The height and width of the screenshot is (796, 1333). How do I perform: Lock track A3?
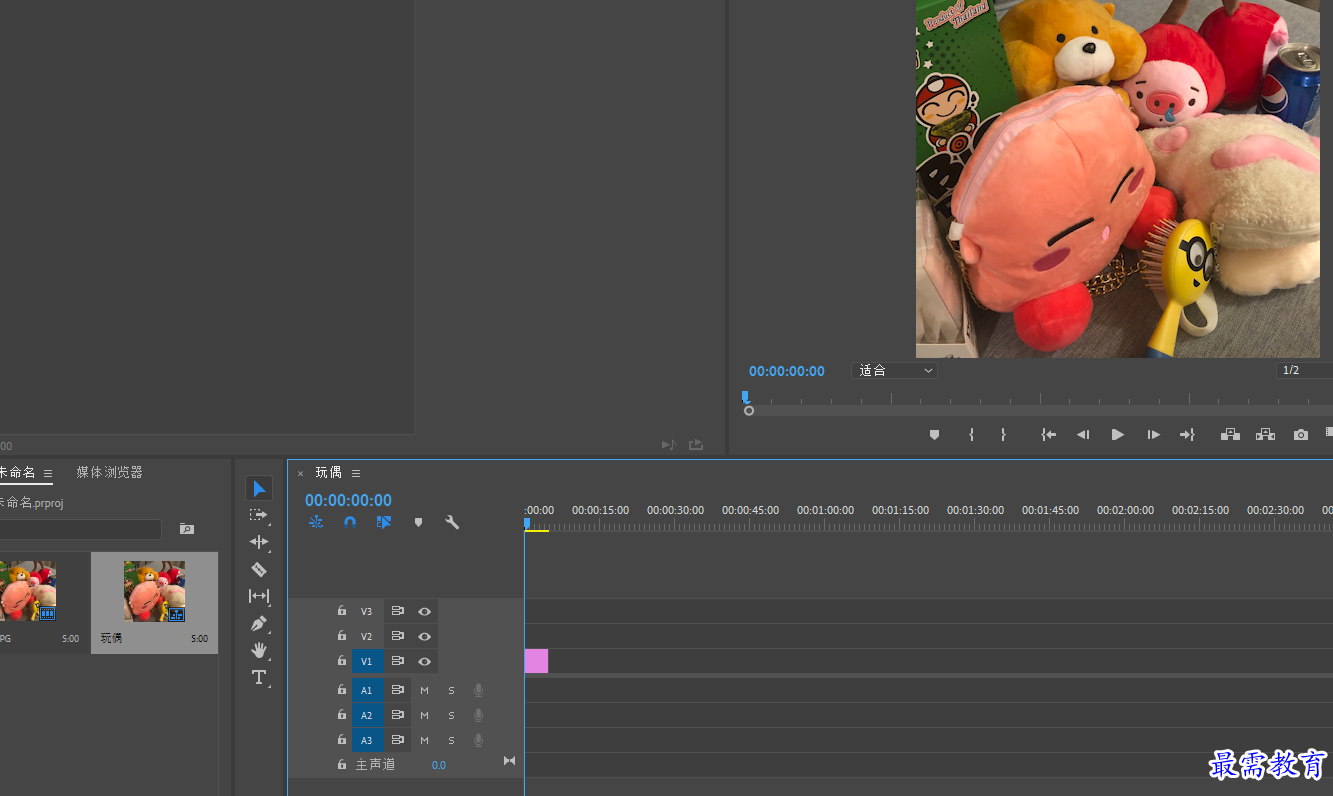tap(342, 740)
